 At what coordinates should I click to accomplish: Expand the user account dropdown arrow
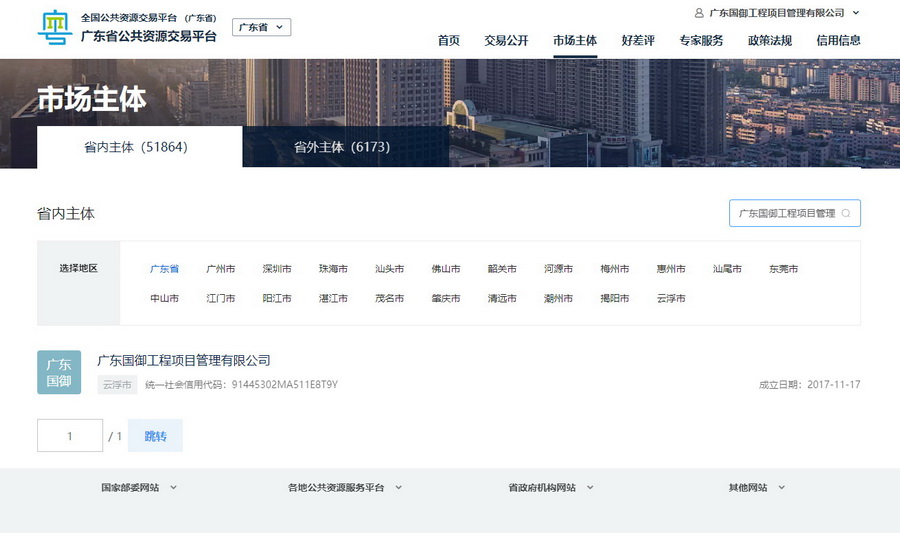(855, 13)
